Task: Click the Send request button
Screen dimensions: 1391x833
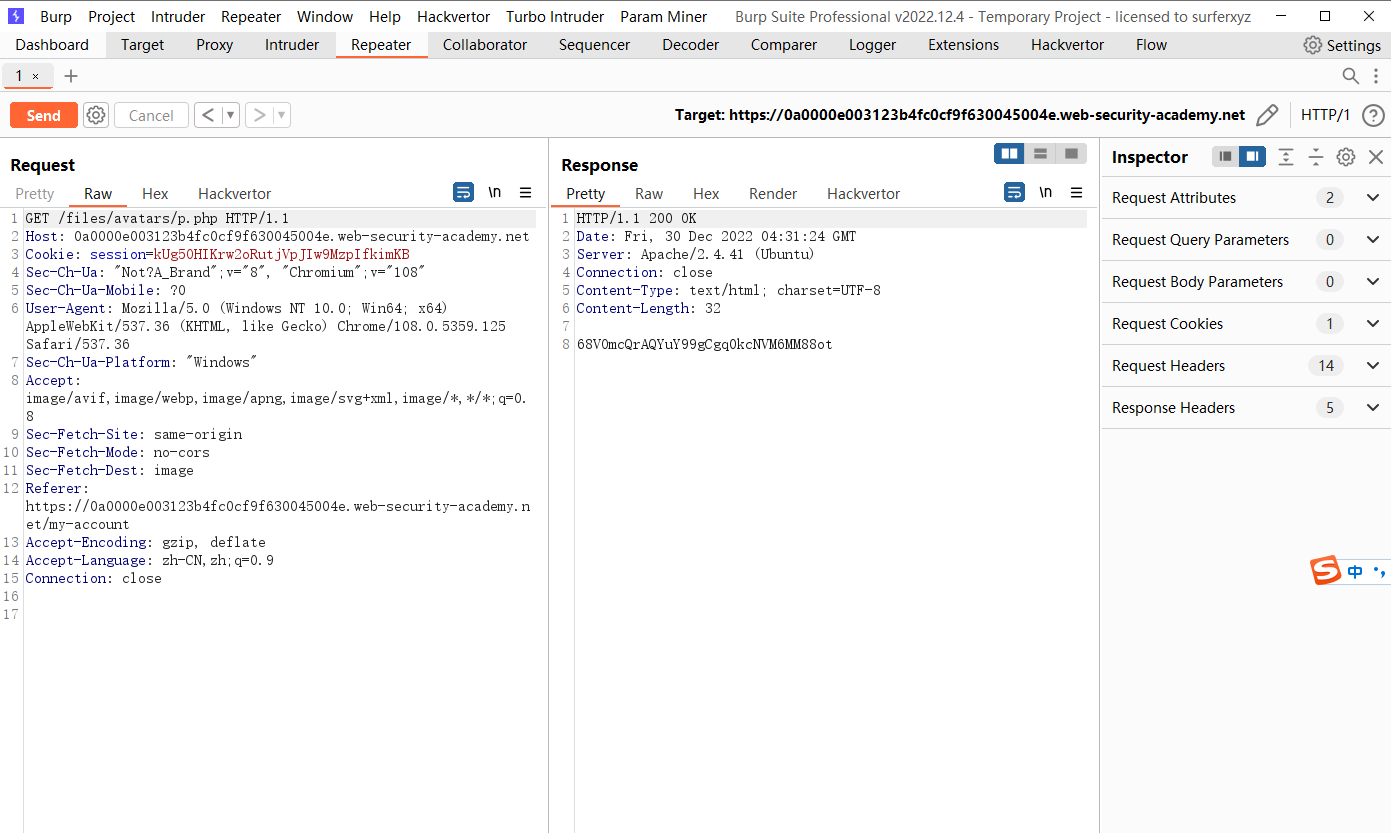Action: coord(43,115)
